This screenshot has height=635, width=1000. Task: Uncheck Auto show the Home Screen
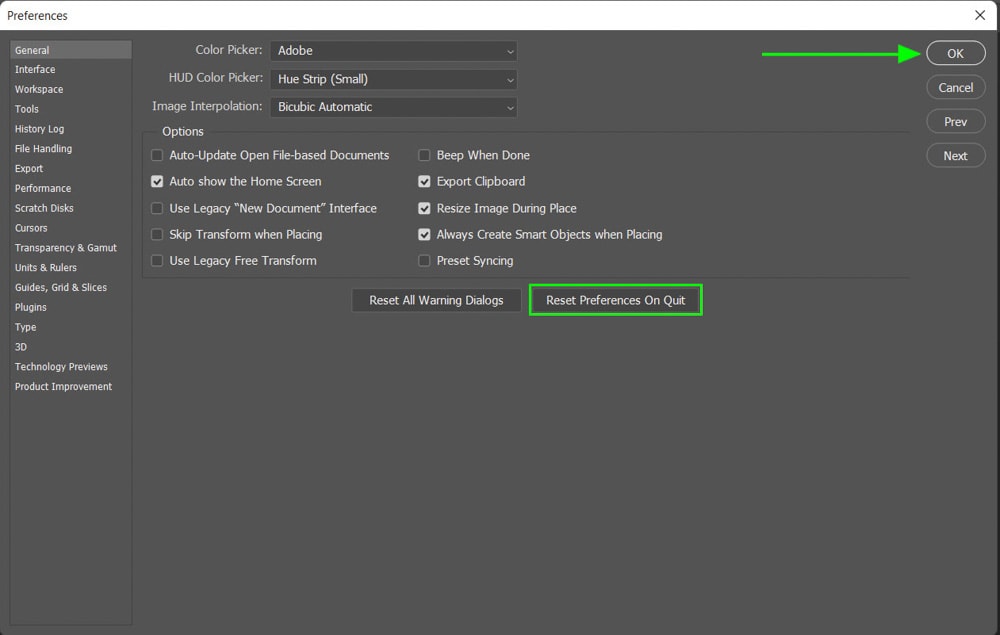157,182
